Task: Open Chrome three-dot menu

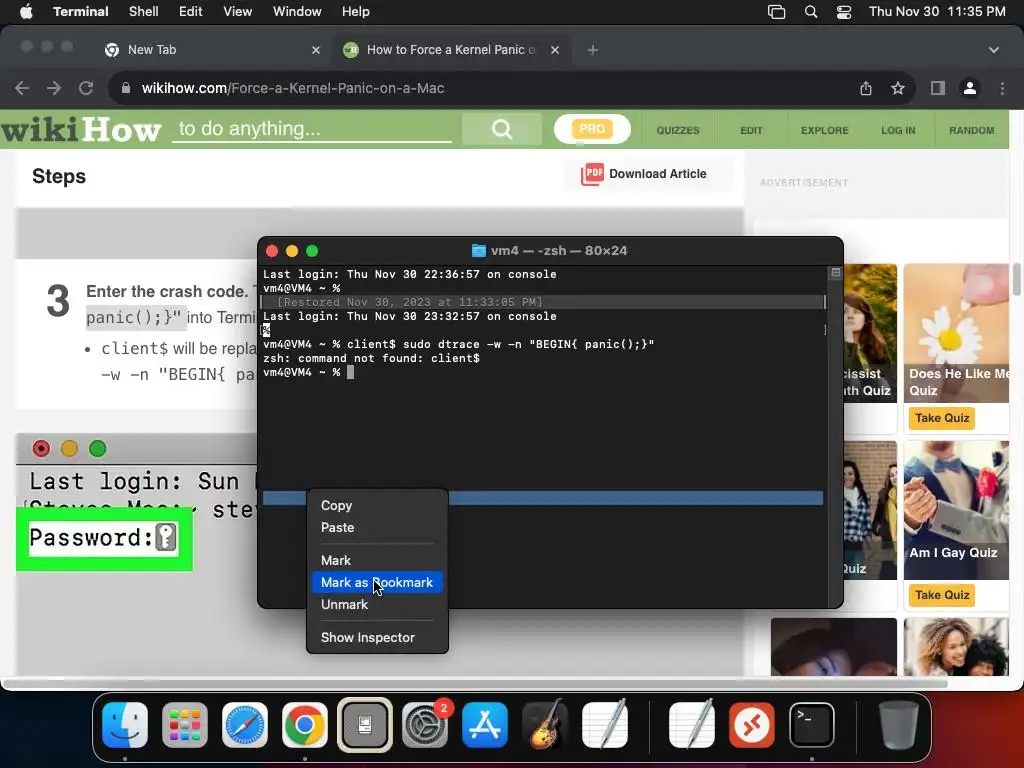Action: point(1002,88)
